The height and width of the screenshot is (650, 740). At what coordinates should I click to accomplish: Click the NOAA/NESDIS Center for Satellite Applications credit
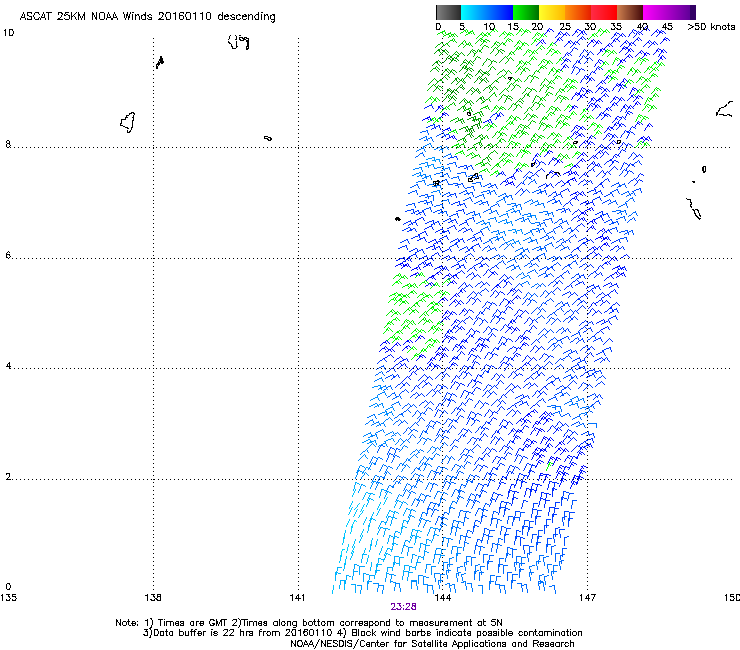[x=432, y=644]
